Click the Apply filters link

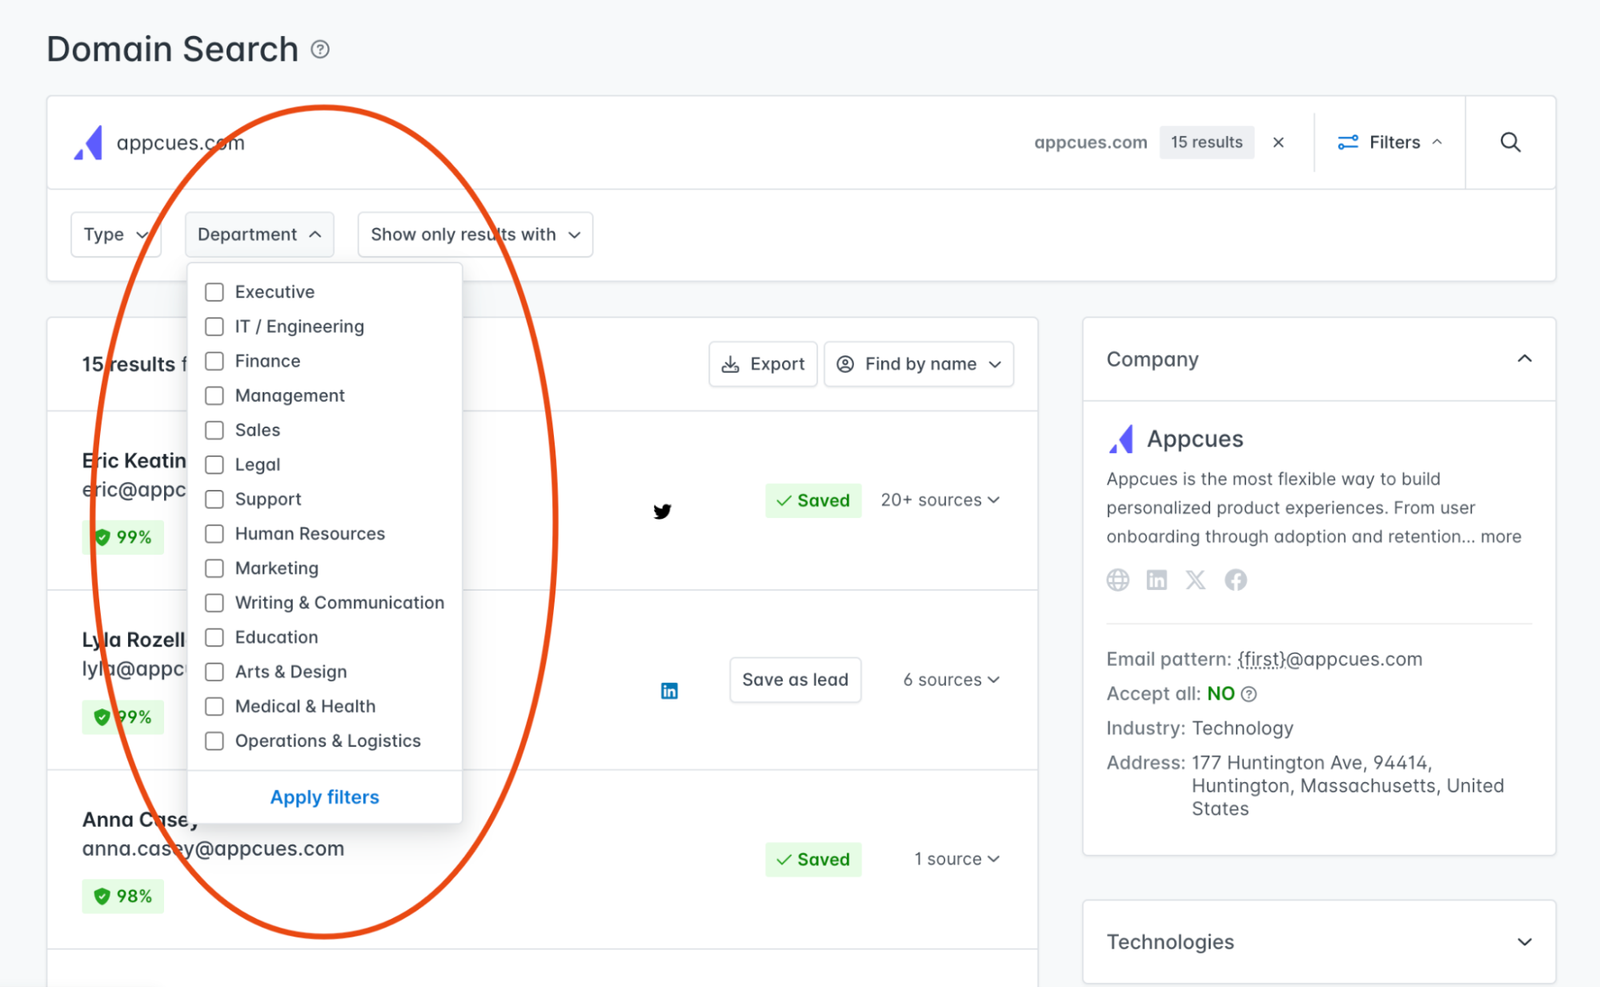click(324, 797)
